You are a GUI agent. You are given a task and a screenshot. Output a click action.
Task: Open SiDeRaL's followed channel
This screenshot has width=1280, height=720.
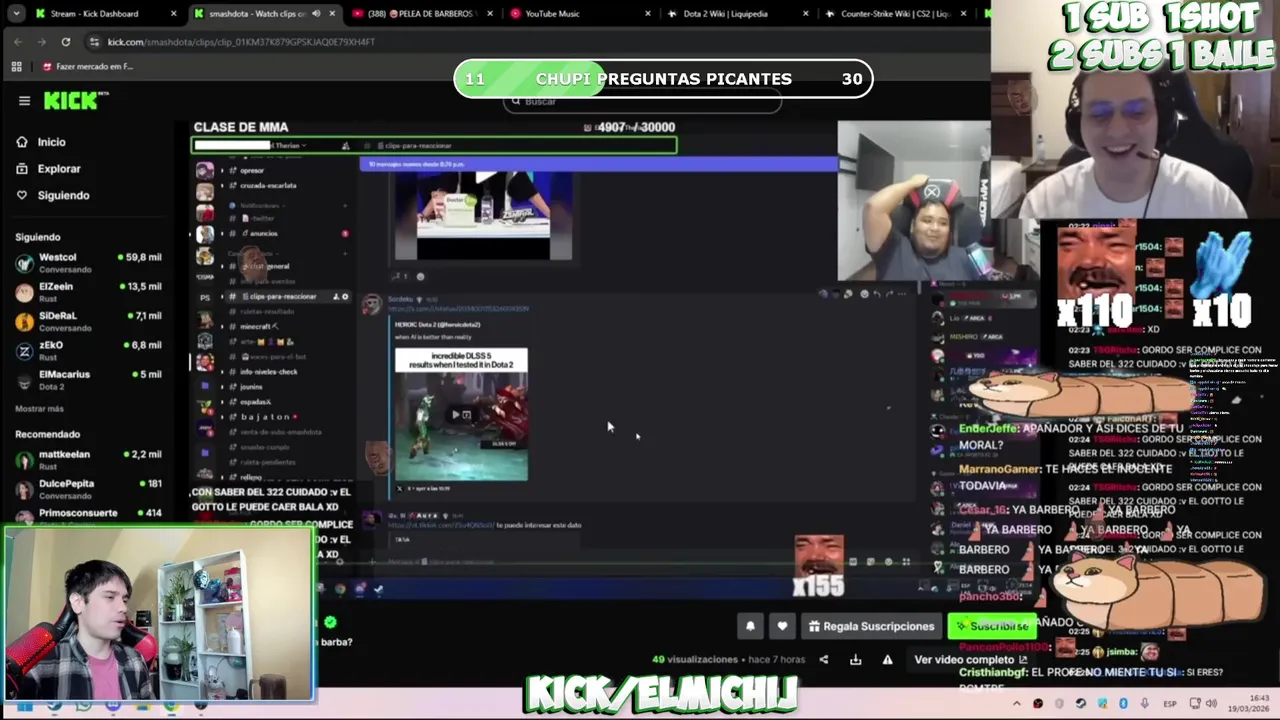[x=88, y=321]
